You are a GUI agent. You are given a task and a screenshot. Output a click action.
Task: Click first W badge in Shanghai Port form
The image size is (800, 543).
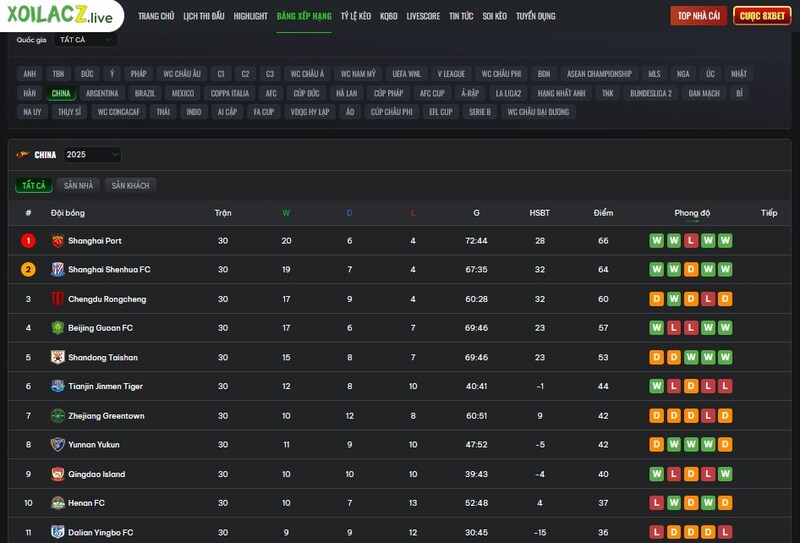pyautogui.click(x=657, y=241)
